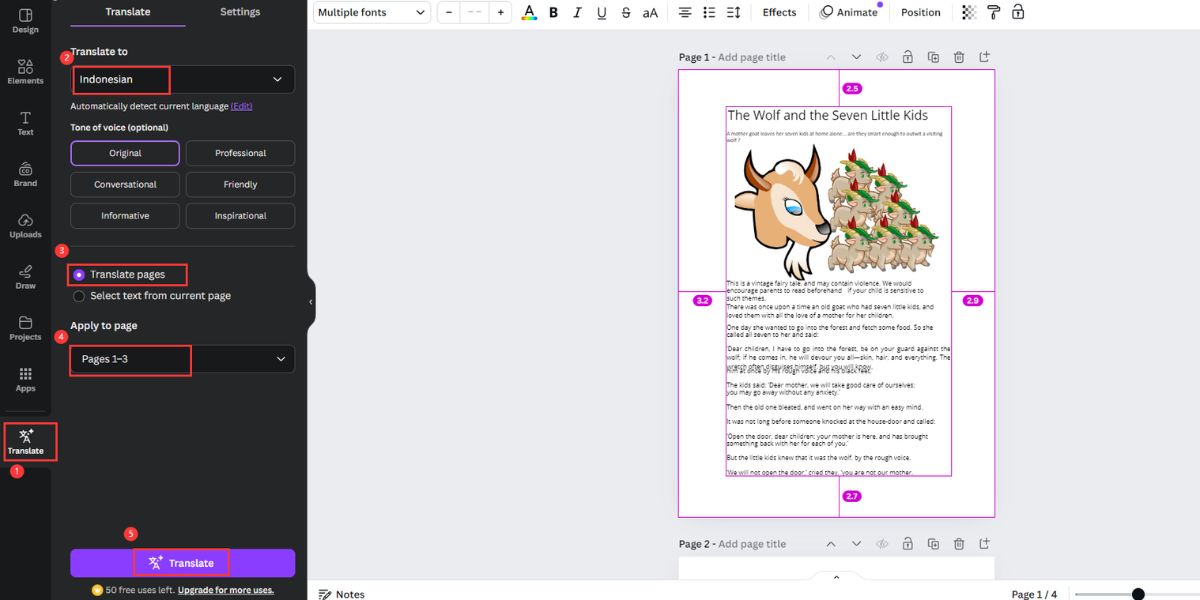Select the Professional tone of voice

(x=240, y=152)
